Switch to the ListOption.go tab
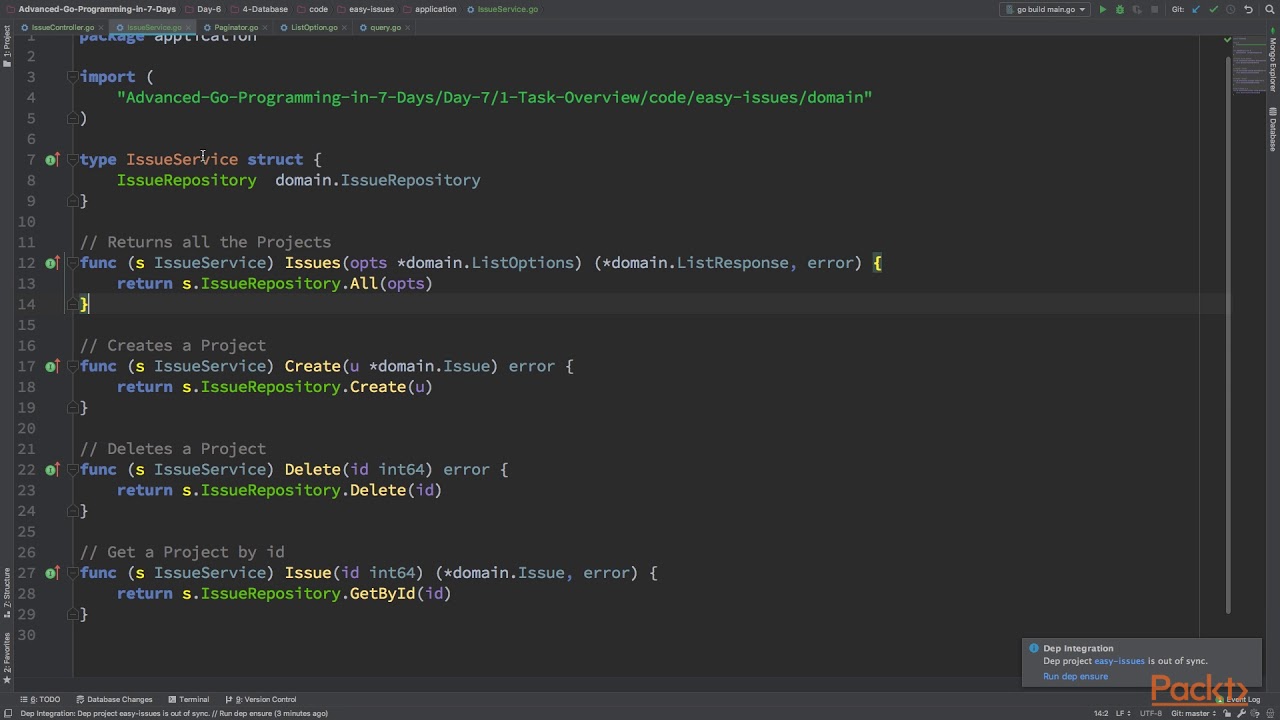 coord(313,27)
